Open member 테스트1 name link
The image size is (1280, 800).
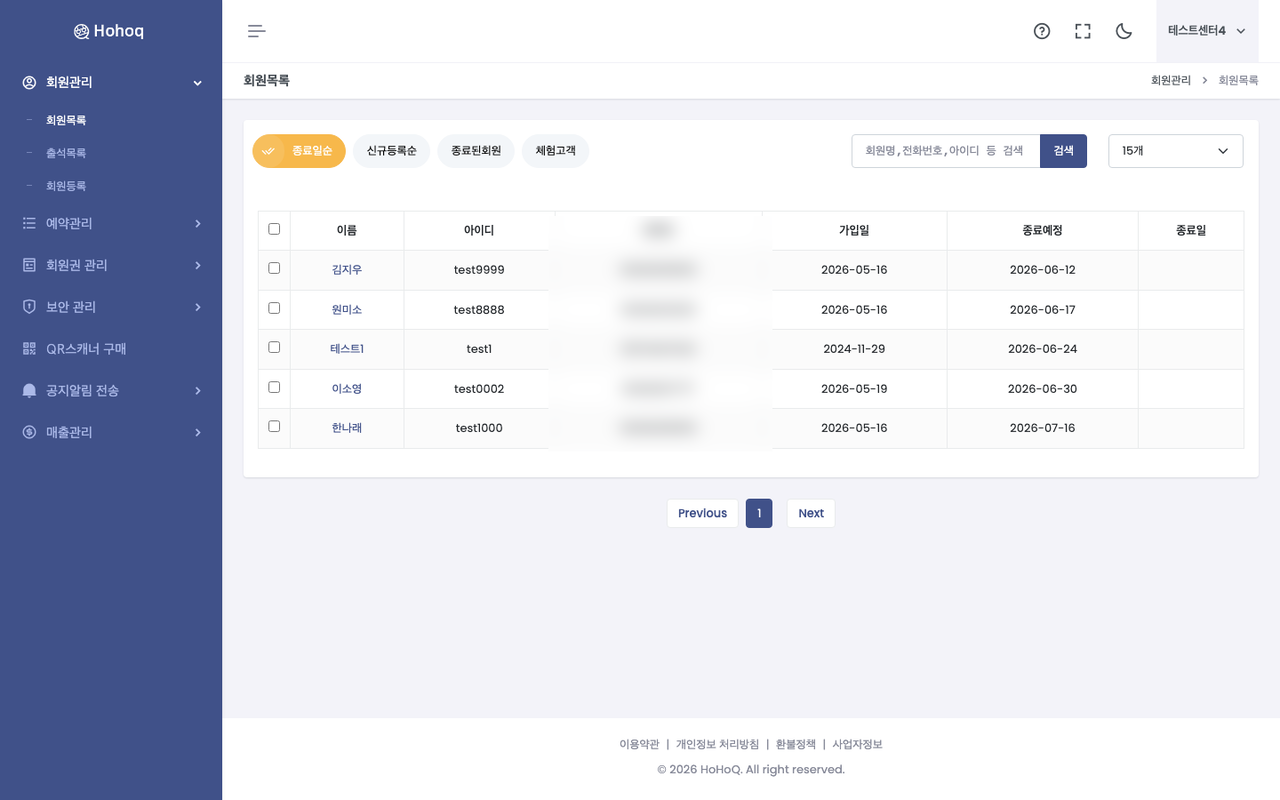[347, 349]
